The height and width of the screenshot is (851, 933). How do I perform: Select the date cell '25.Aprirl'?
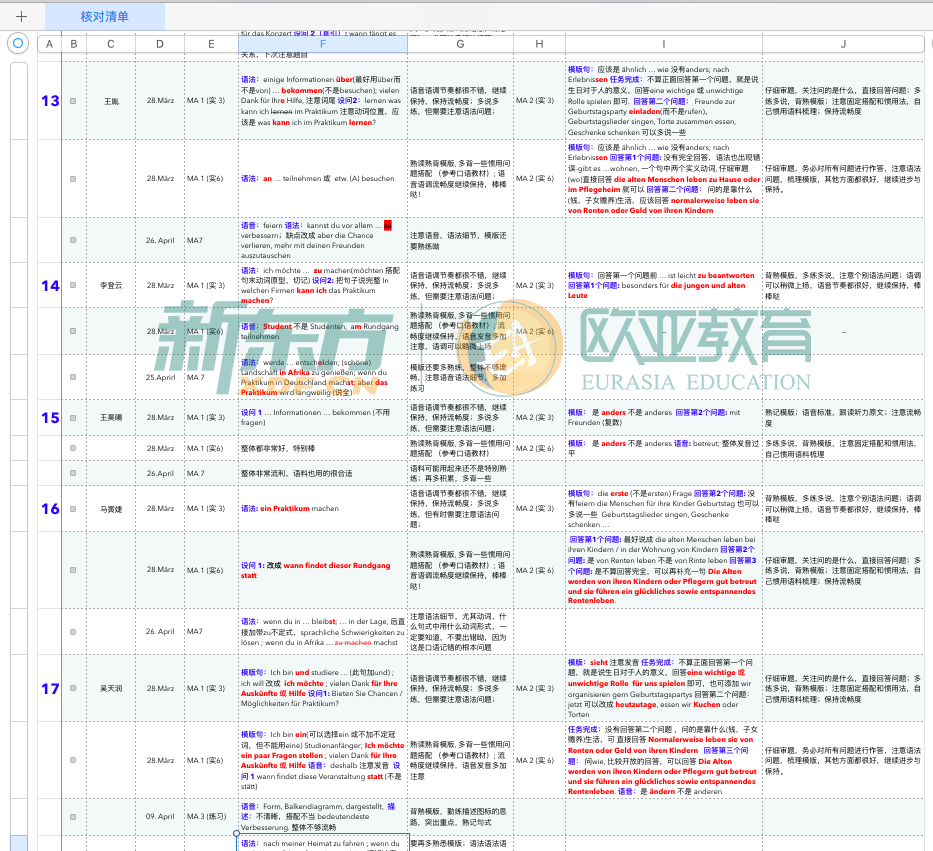point(160,377)
